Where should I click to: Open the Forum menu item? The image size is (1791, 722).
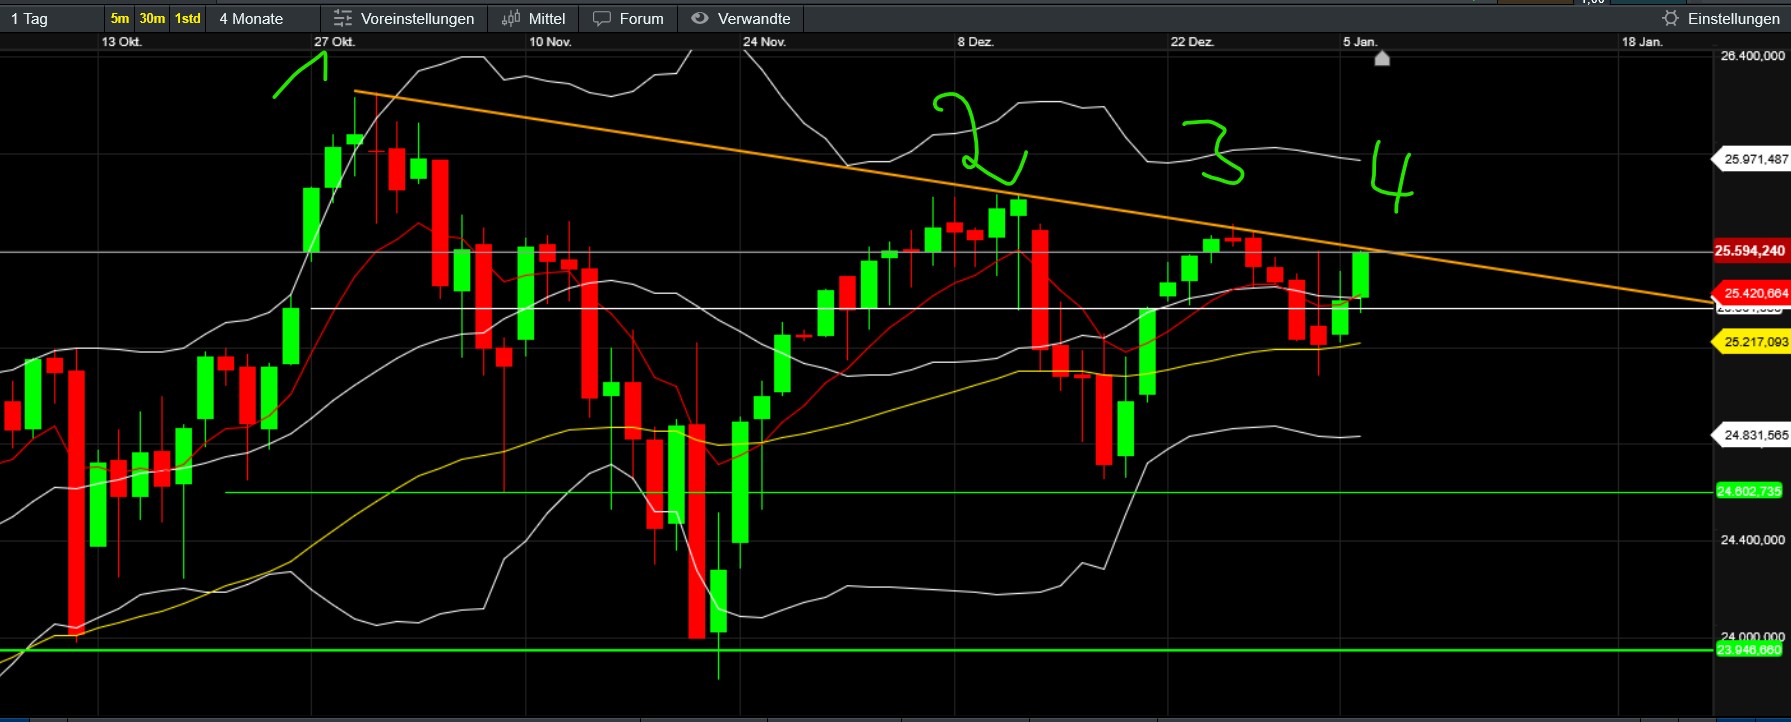(641, 18)
